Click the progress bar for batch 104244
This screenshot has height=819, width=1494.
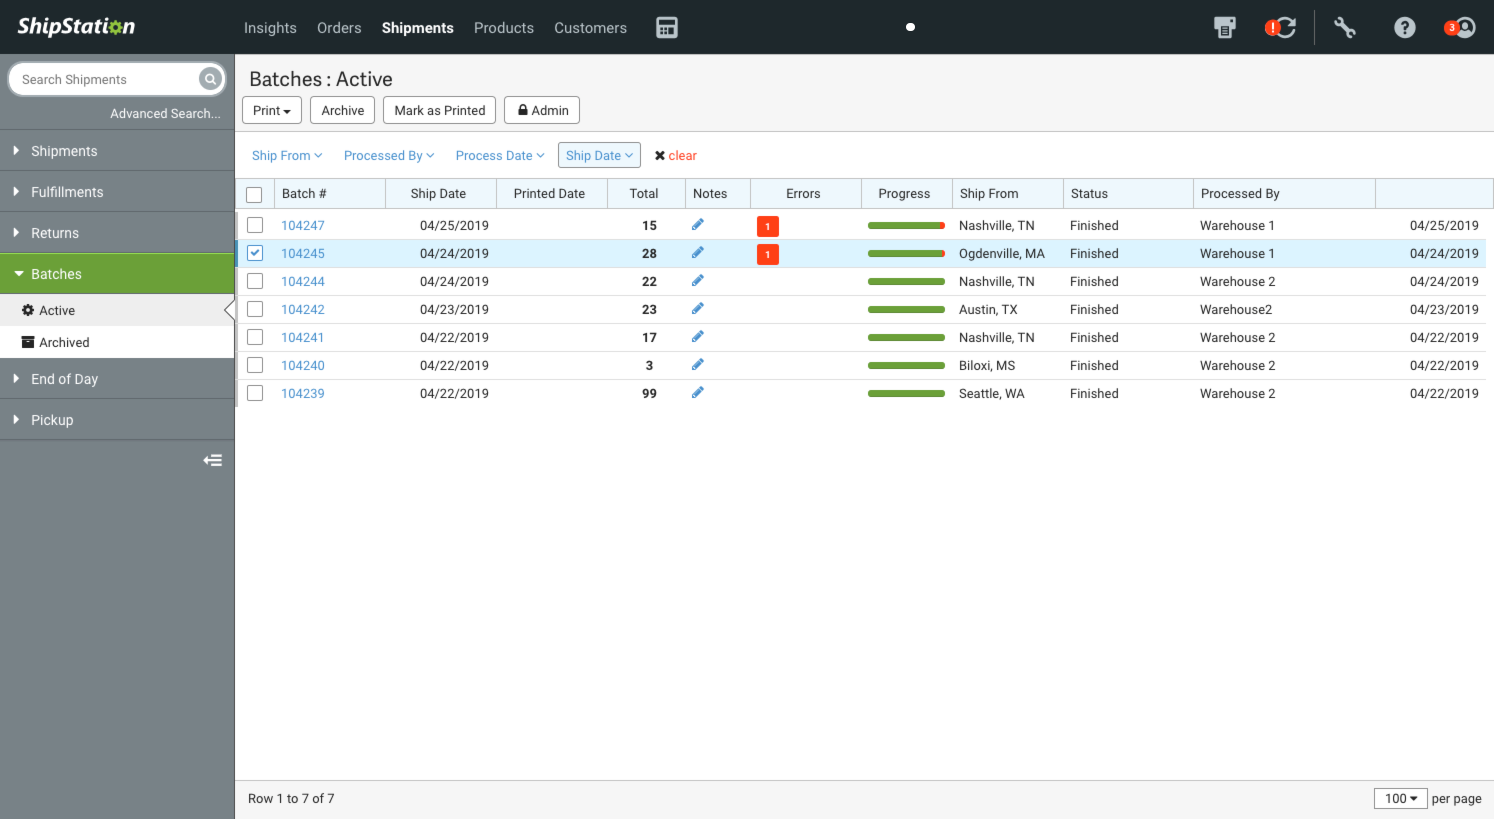pyautogui.click(x=906, y=282)
